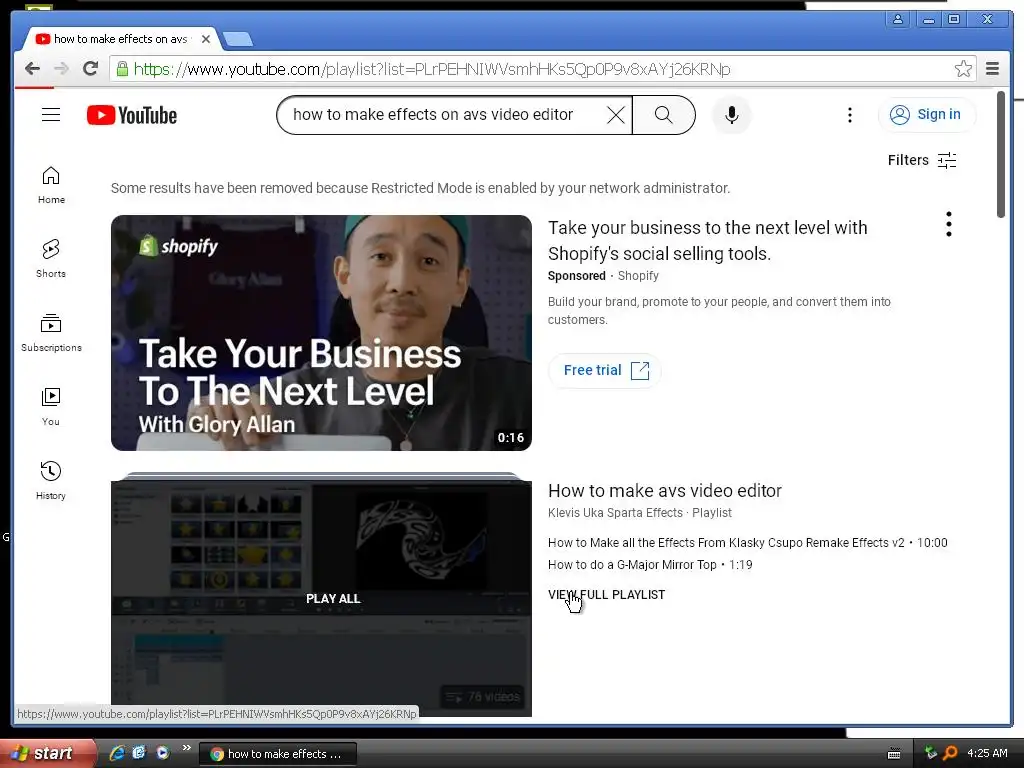Open the Shopify ad's three-dot menu
This screenshot has height=768, width=1024.
948,225
